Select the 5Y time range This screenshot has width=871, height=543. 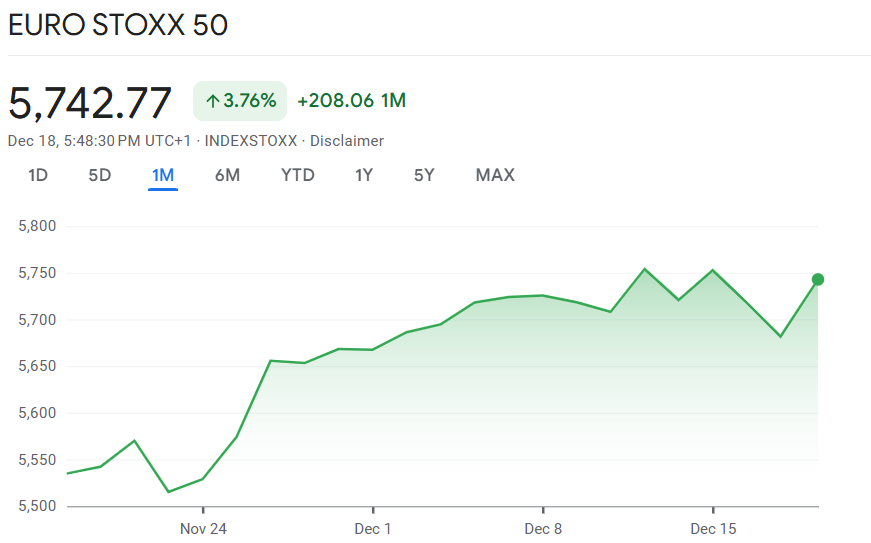[x=424, y=175]
